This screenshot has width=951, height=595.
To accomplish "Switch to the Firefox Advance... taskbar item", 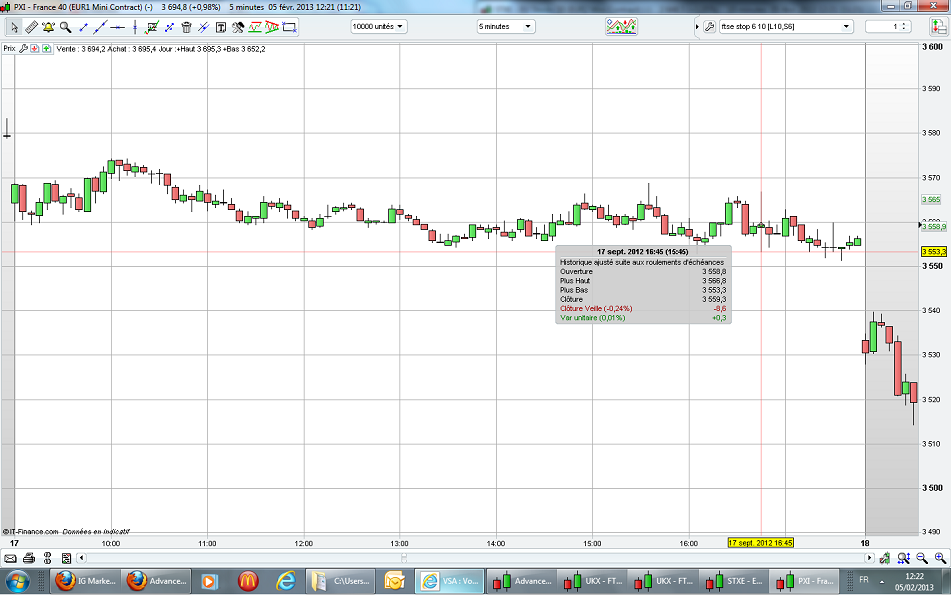I will [x=157, y=581].
